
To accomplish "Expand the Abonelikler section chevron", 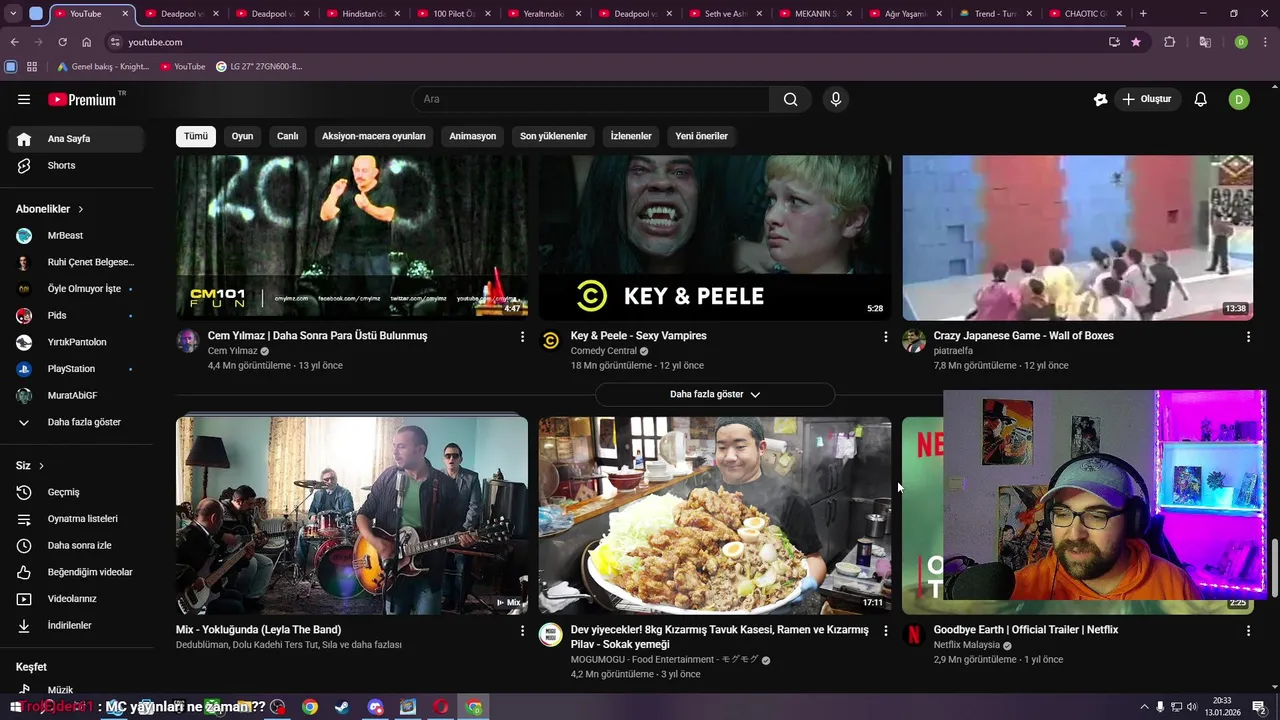I will tap(81, 209).
